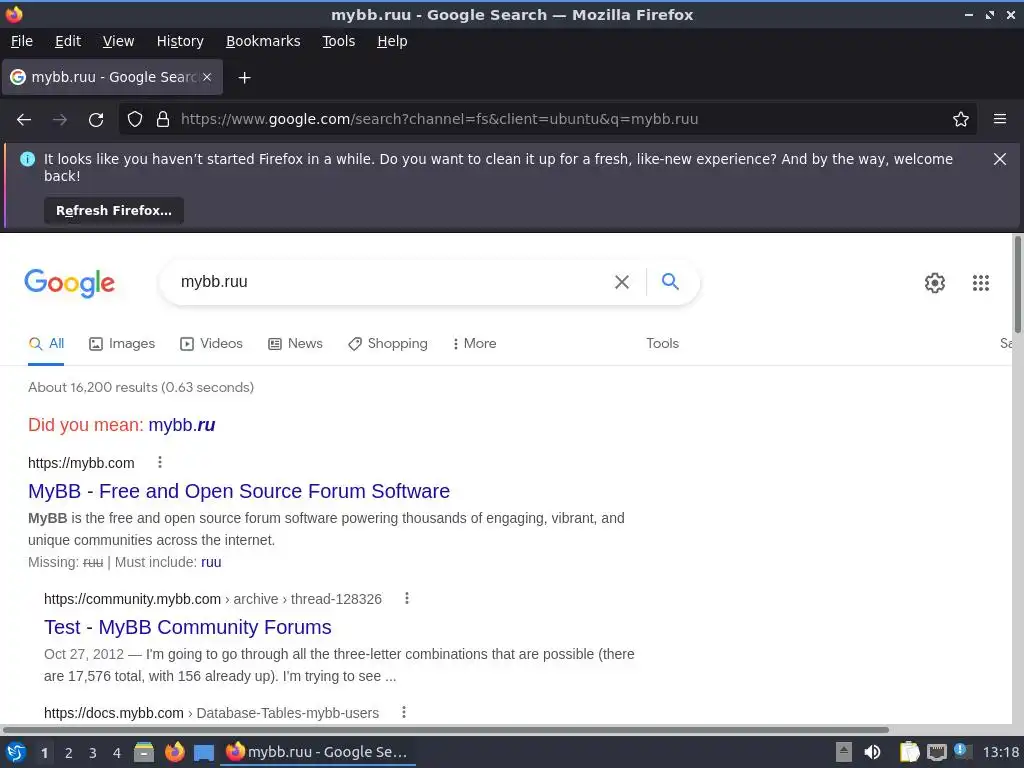1024x768 pixels.
Task: Open the Google apps grid
Action: (980, 283)
